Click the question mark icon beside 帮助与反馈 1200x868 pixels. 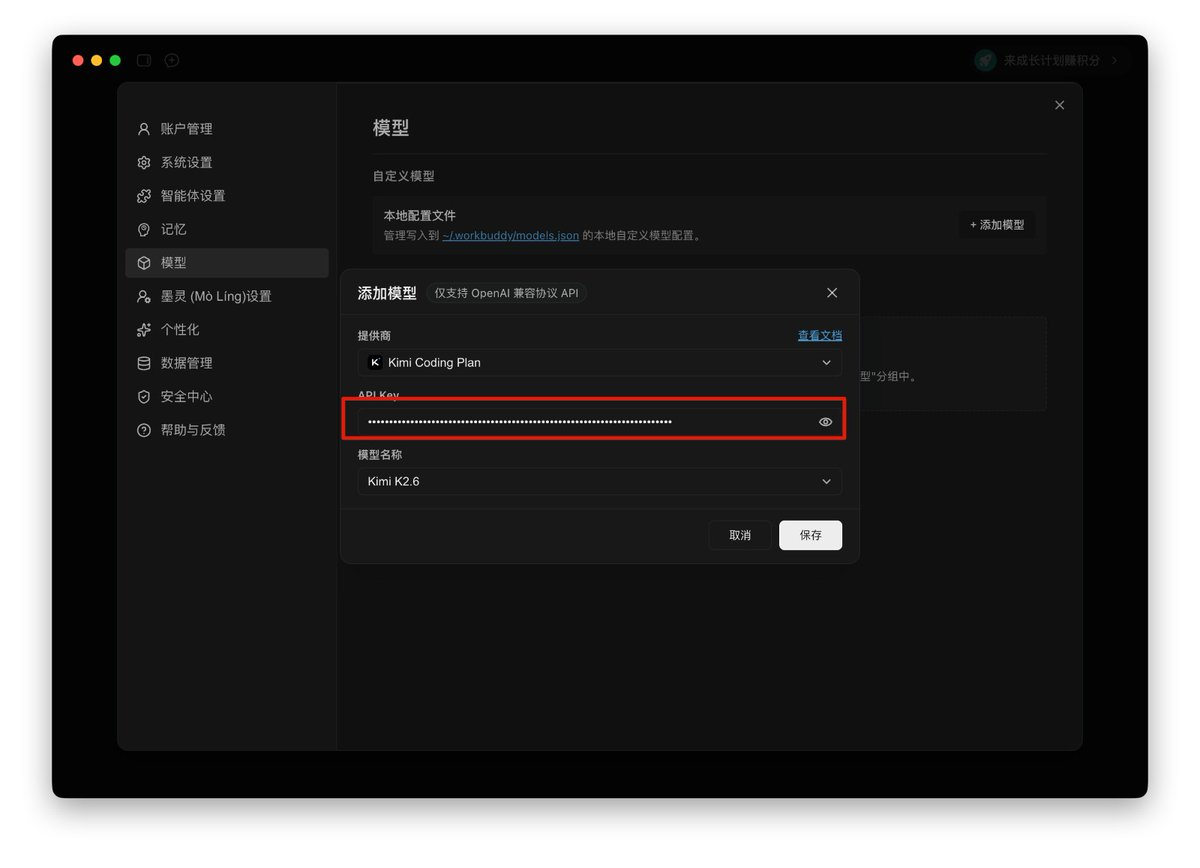[144, 430]
